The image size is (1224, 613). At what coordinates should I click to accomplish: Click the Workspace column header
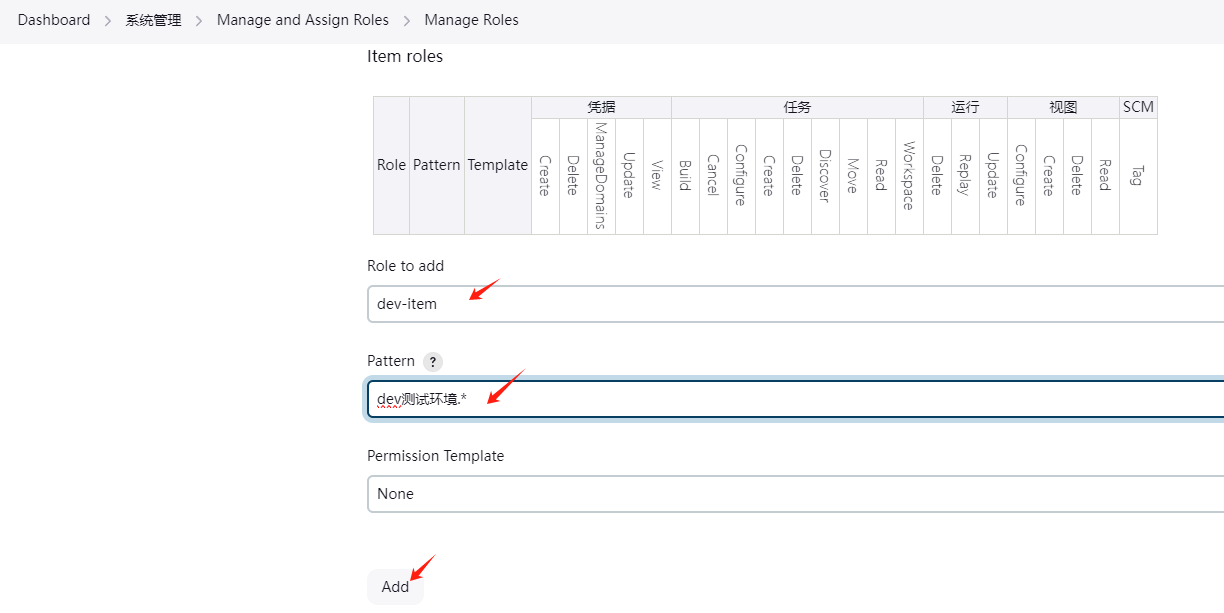click(x=909, y=176)
